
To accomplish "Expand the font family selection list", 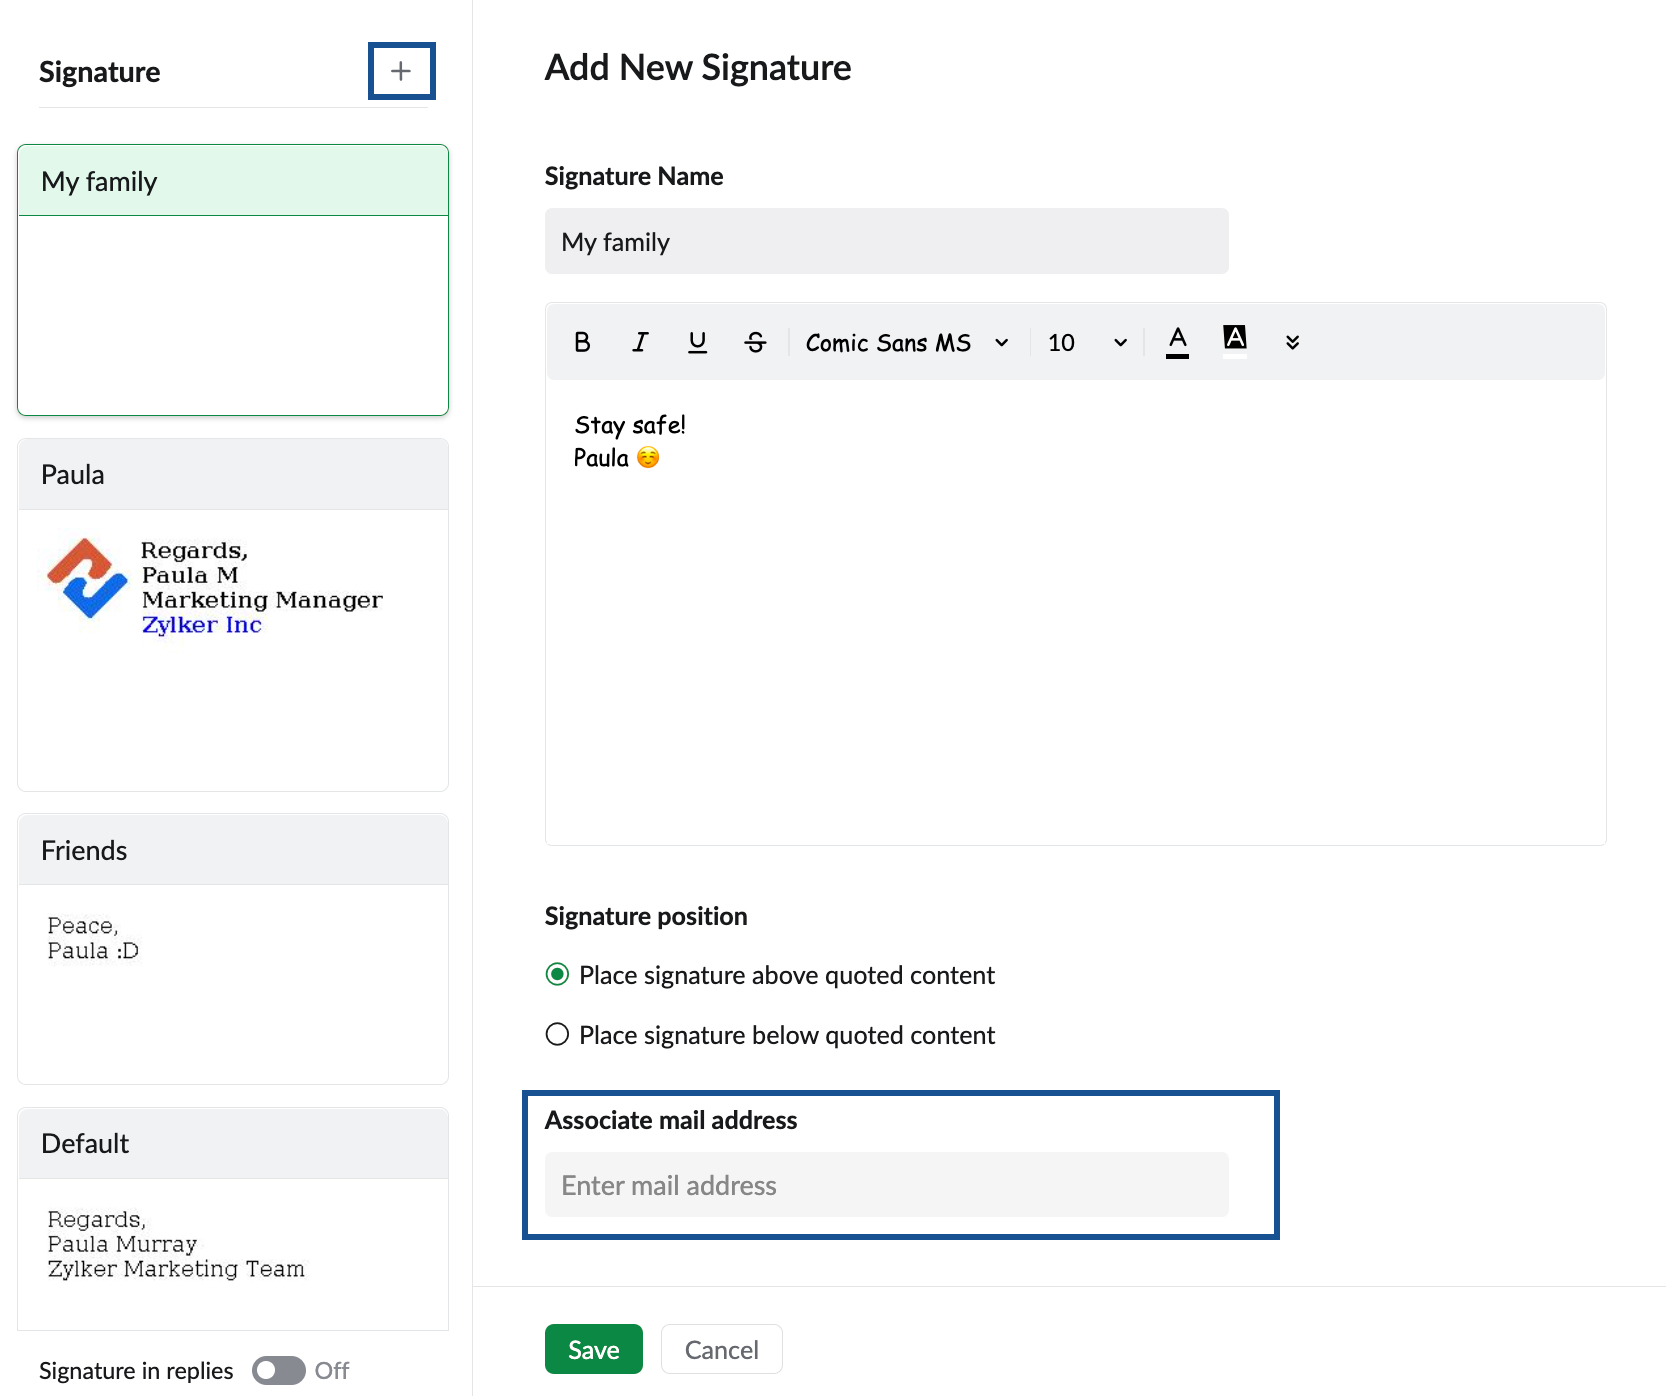I will click(1000, 342).
